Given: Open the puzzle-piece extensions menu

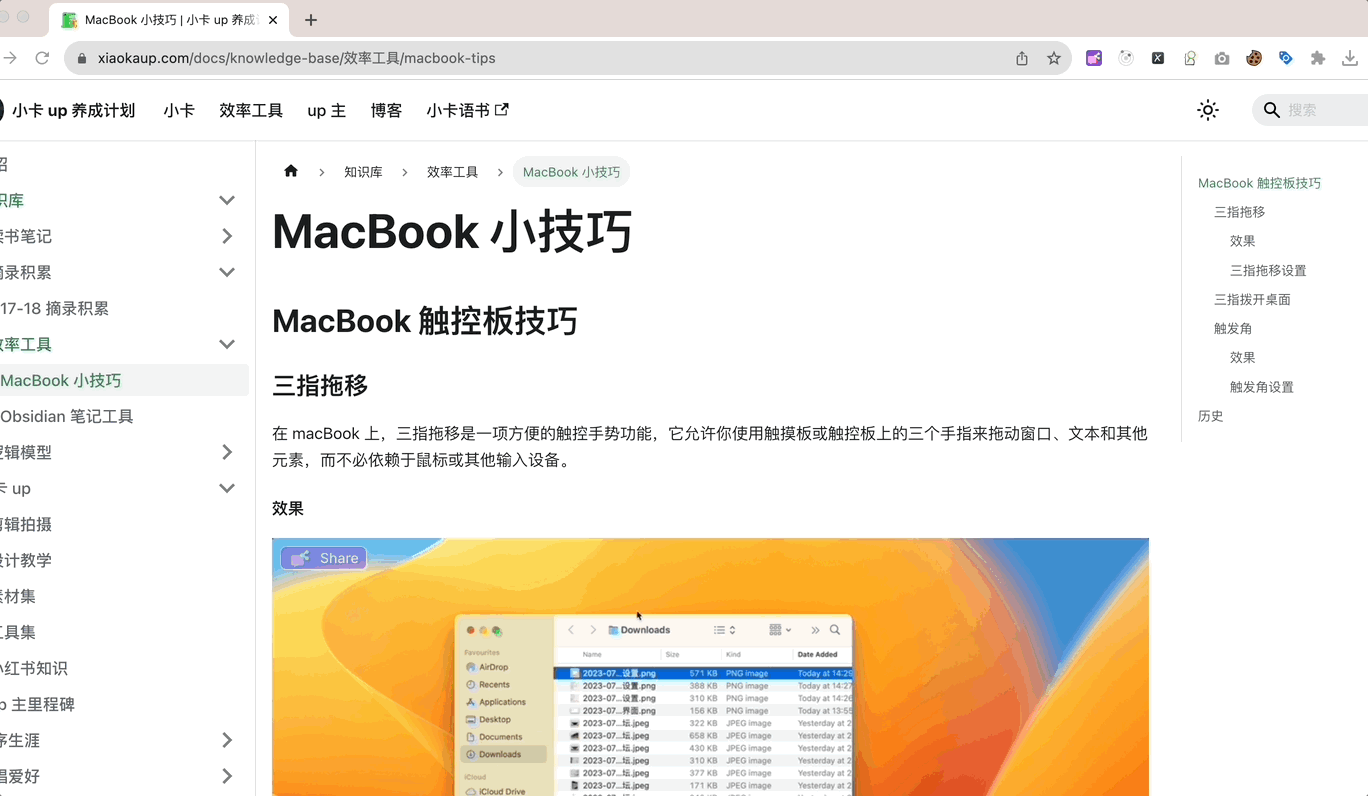Looking at the screenshot, I should pos(1318,58).
